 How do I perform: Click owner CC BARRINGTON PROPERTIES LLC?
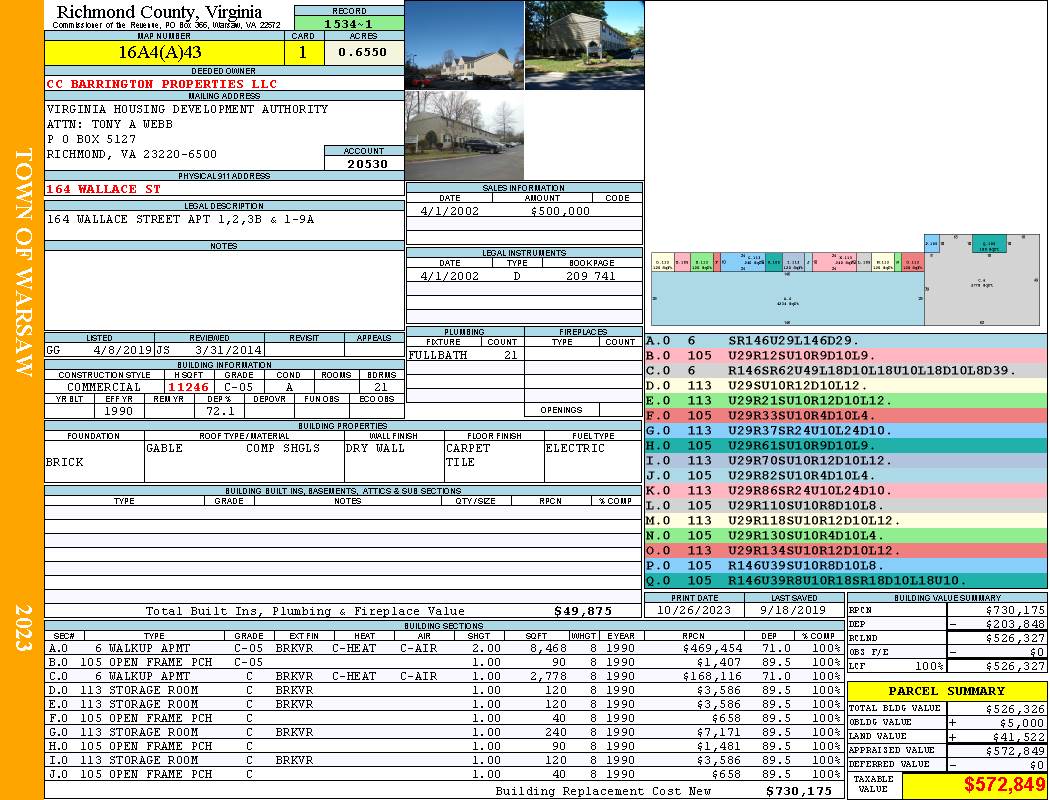click(x=161, y=84)
